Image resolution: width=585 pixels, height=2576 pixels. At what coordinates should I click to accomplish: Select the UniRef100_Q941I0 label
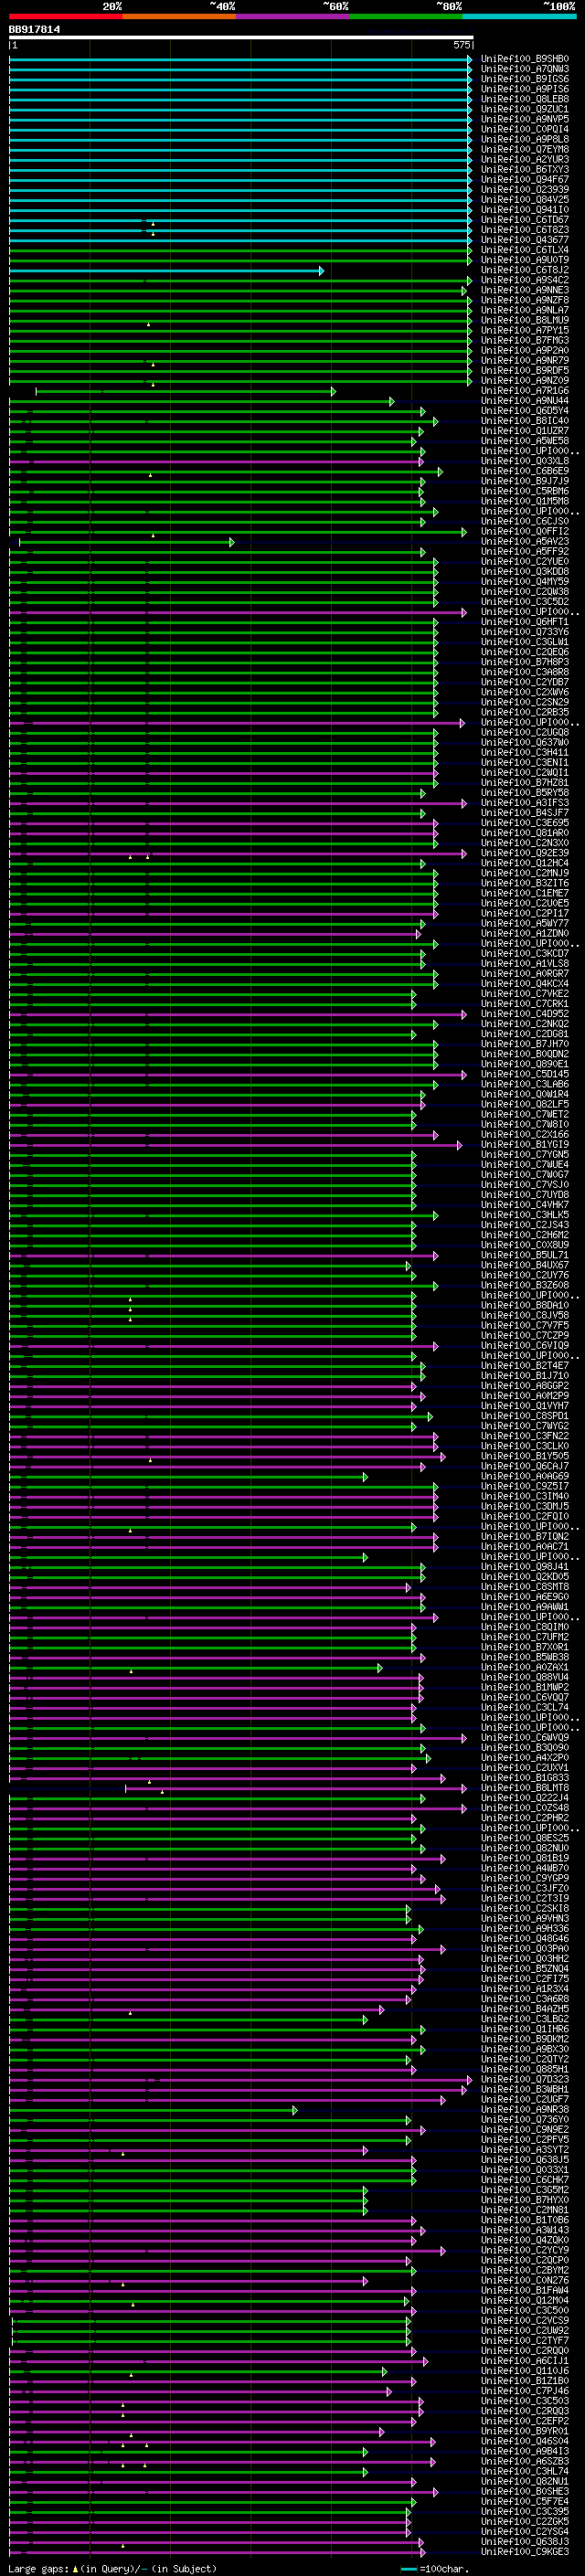pyautogui.click(x=525, y=210)
